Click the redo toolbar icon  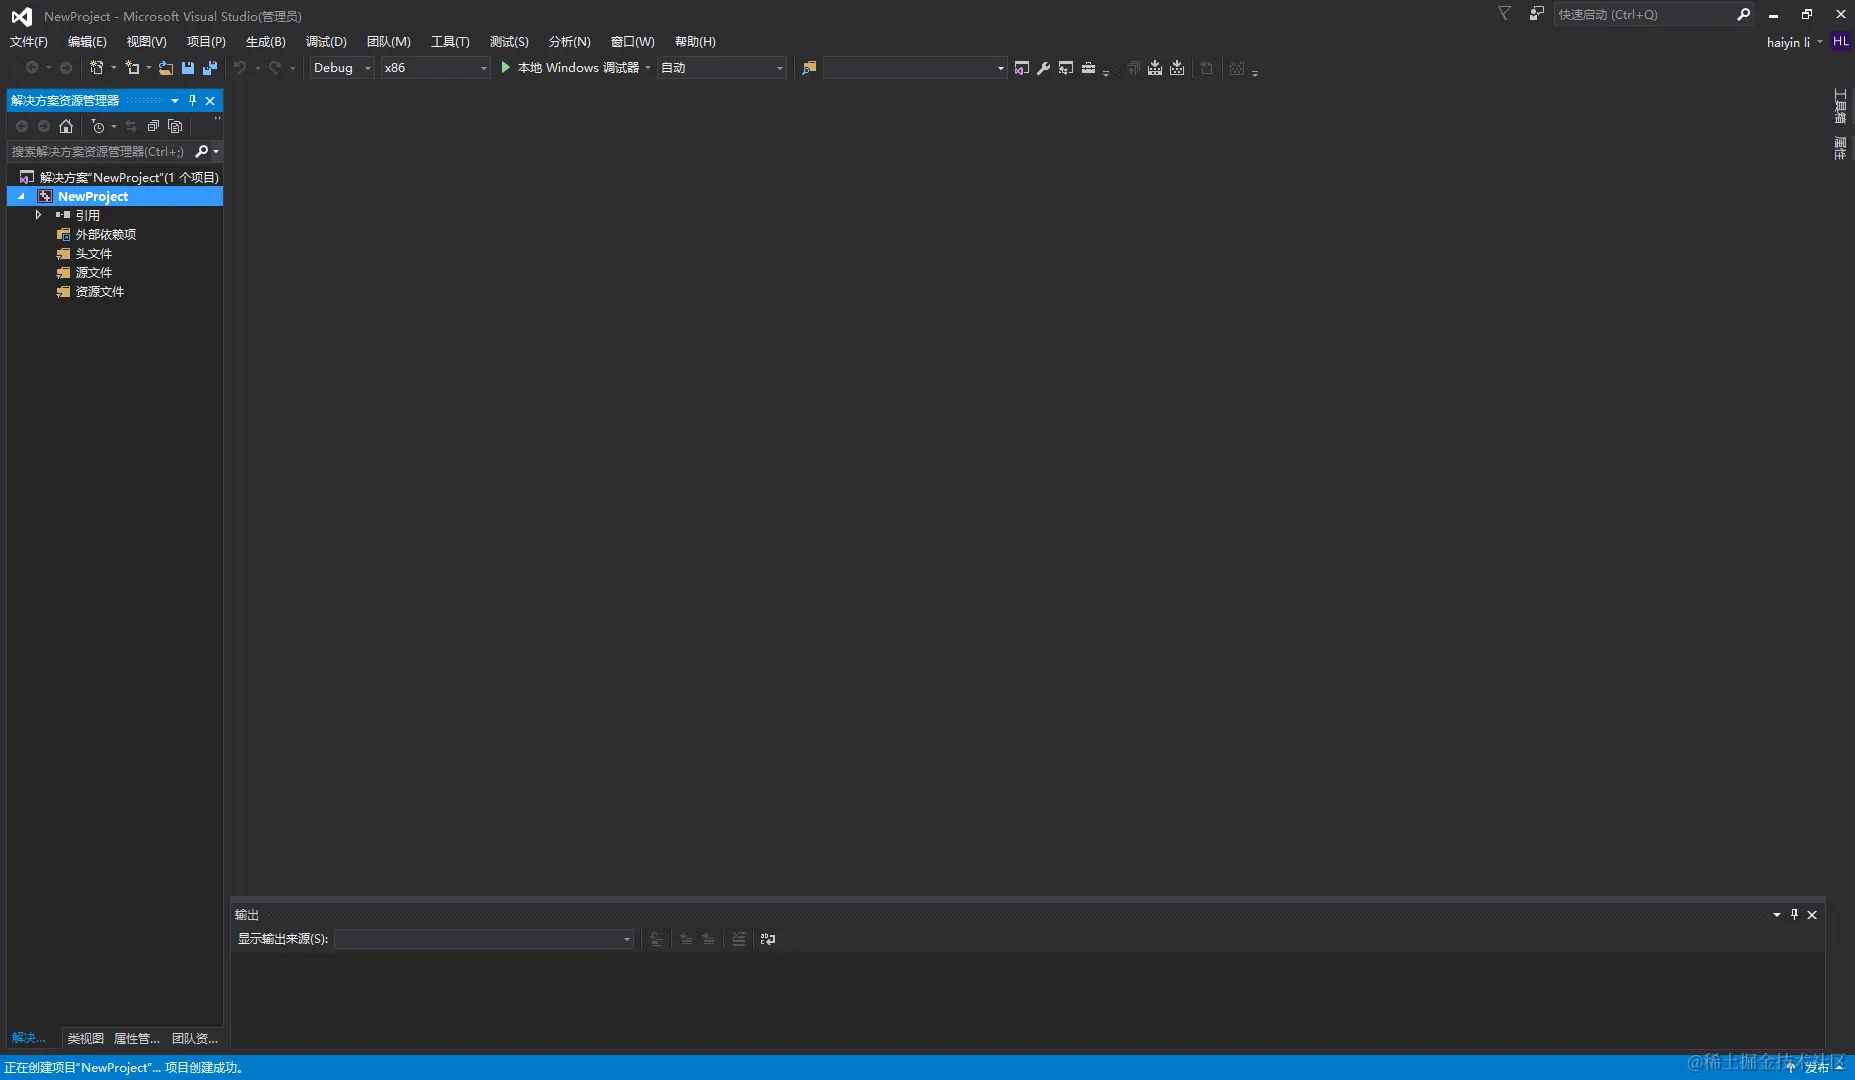coord(275,68)
